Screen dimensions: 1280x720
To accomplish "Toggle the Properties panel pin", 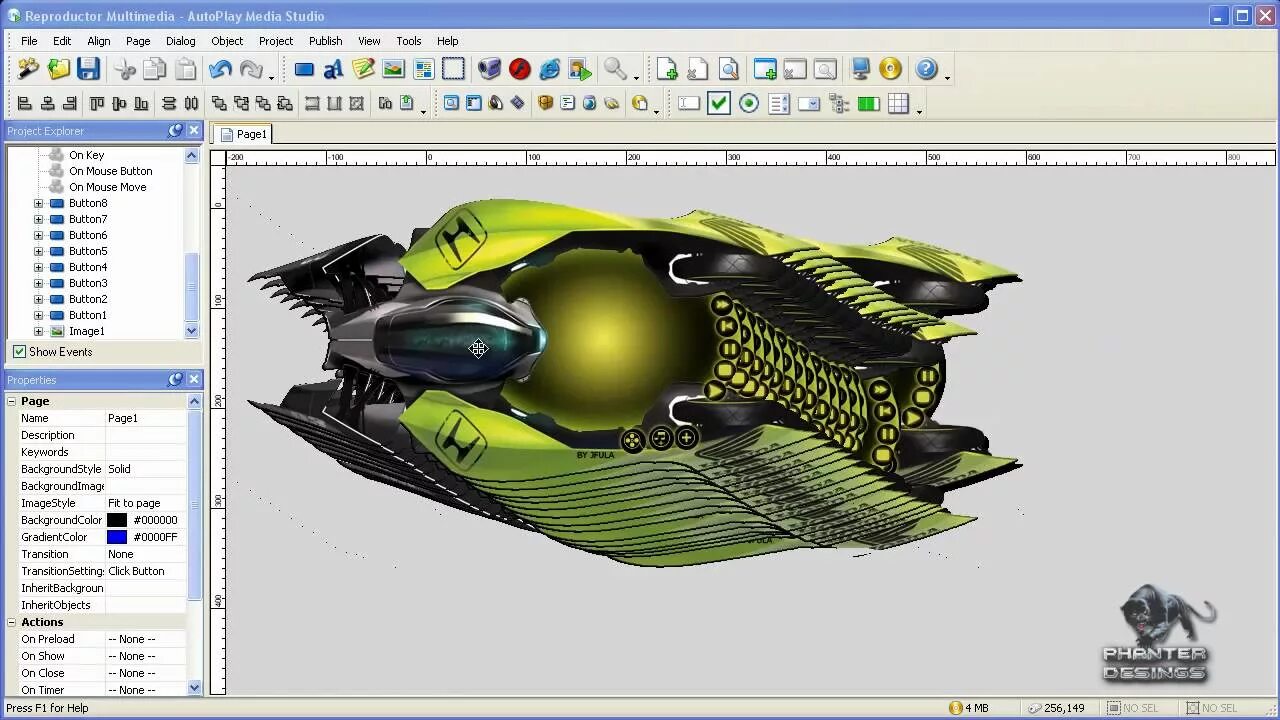I will pos(175,379).
